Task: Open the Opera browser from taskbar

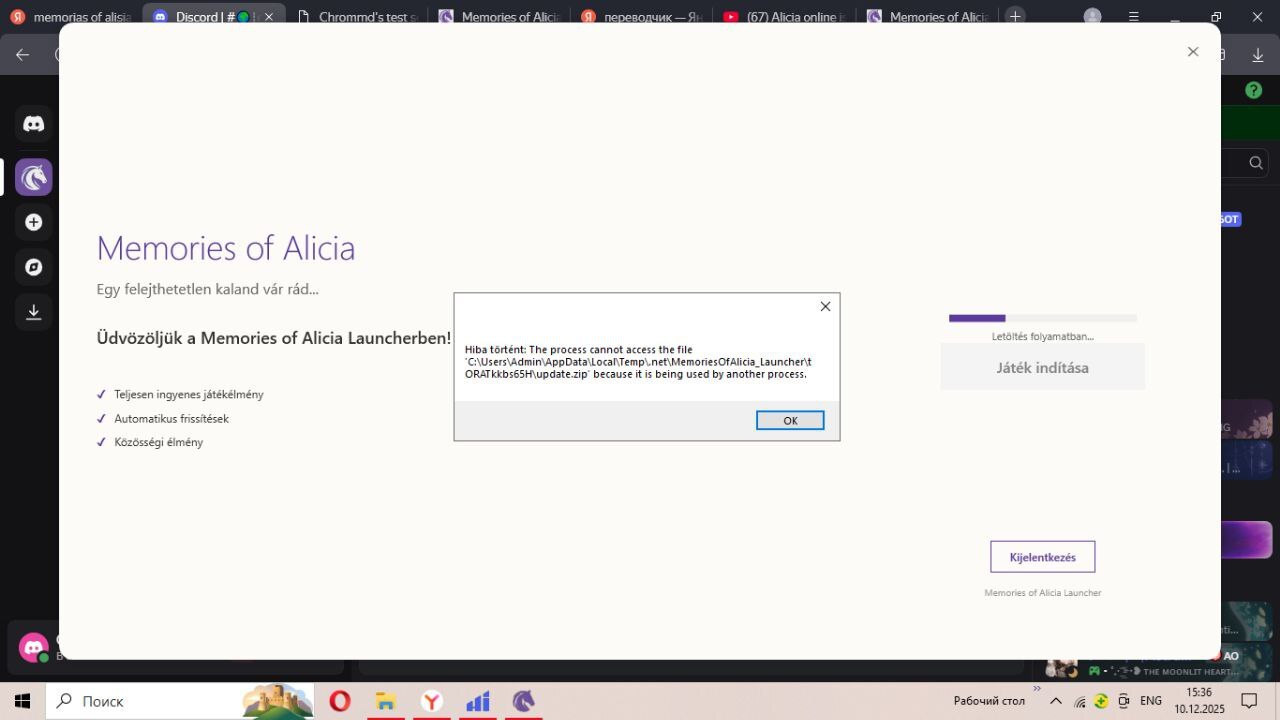Action: click(x=340, y=701)
